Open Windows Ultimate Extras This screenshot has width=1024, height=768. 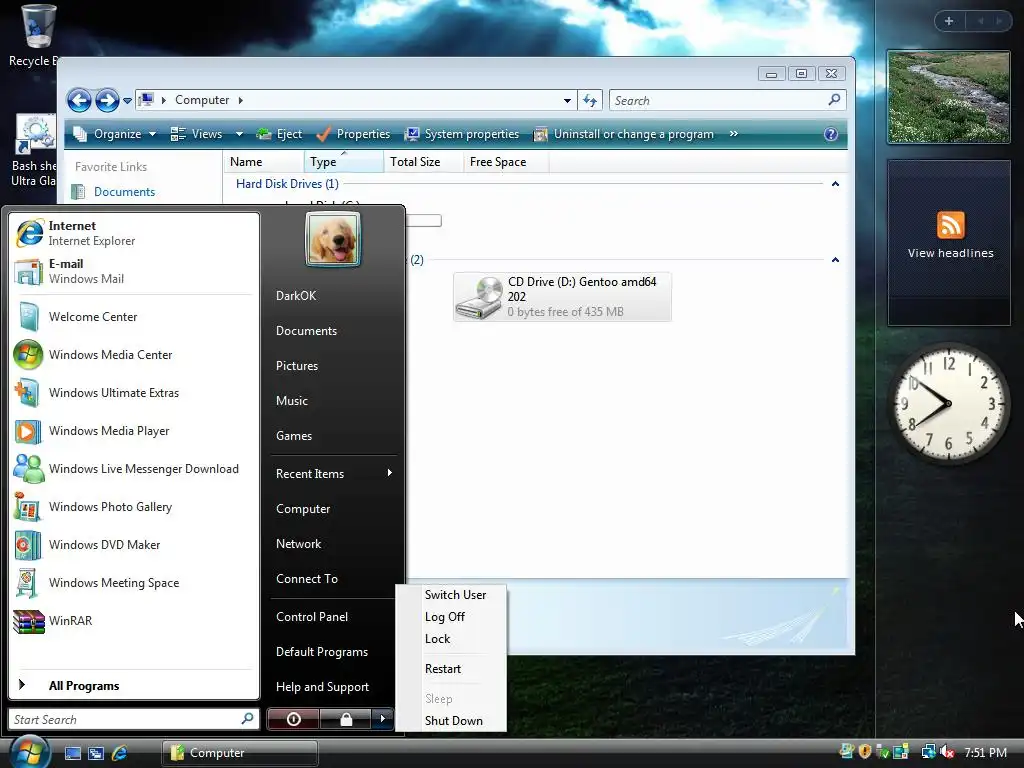pos(134,392)
